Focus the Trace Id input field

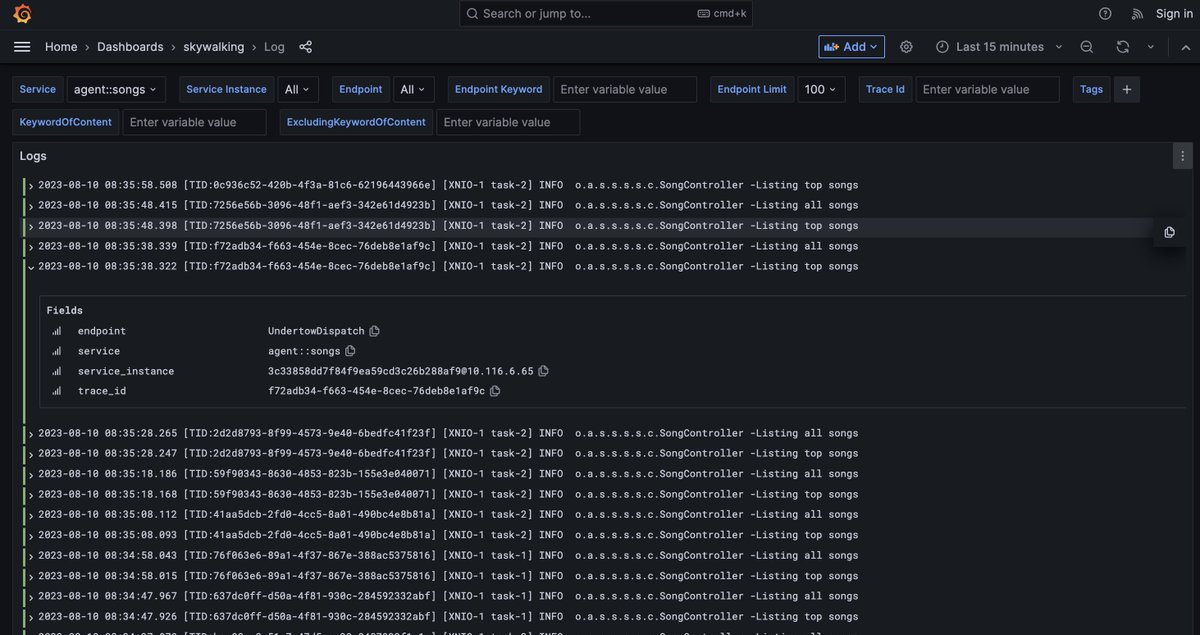pyautogui.click(x=987, y=90)
